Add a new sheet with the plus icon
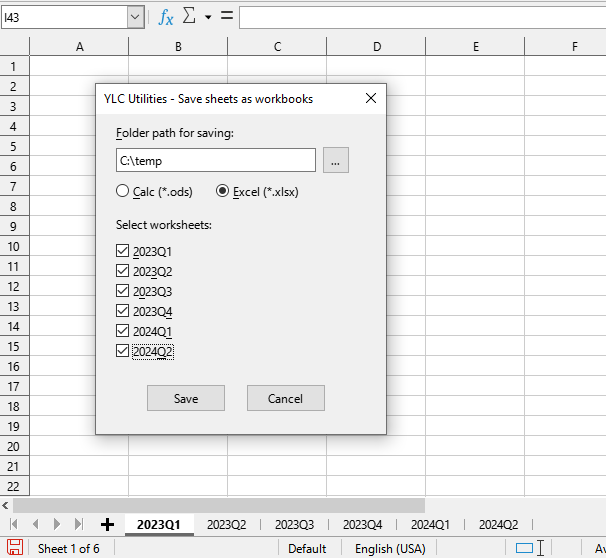Viewport: 606px width, 558px height. click(107, 524)
